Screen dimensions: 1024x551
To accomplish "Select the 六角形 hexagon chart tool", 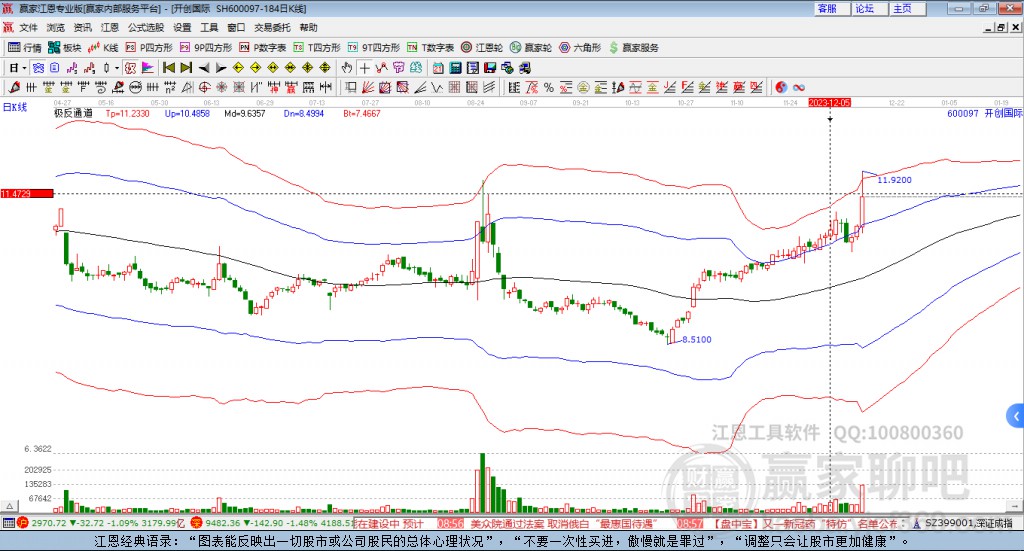I will point(580,47).
